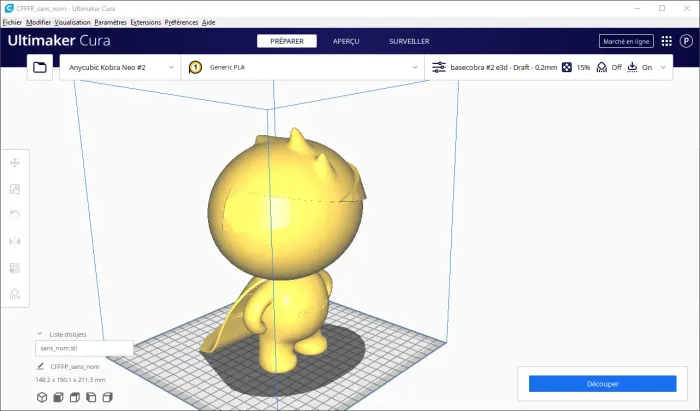Image resolution: width=700 pixels, height=411 pixels.
Task: Click the adhesion On icon
Action: click(x=632, y=67)
